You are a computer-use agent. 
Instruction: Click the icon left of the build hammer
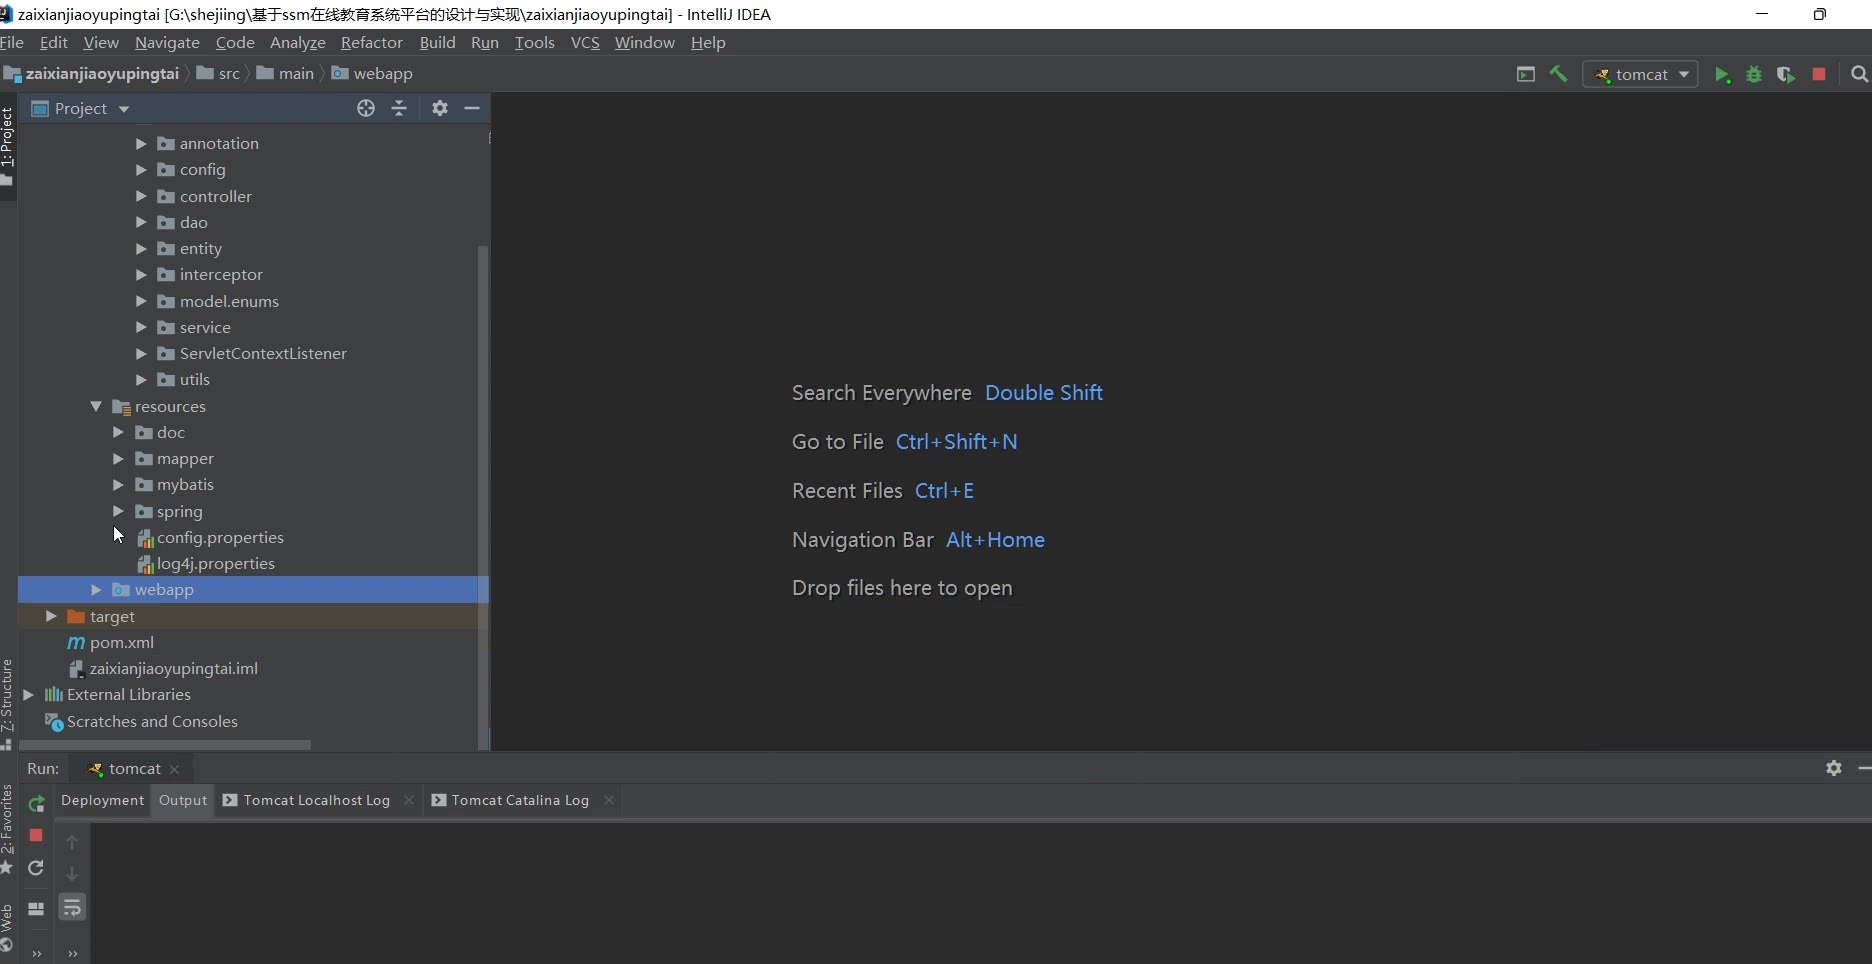coord(1526,74)
